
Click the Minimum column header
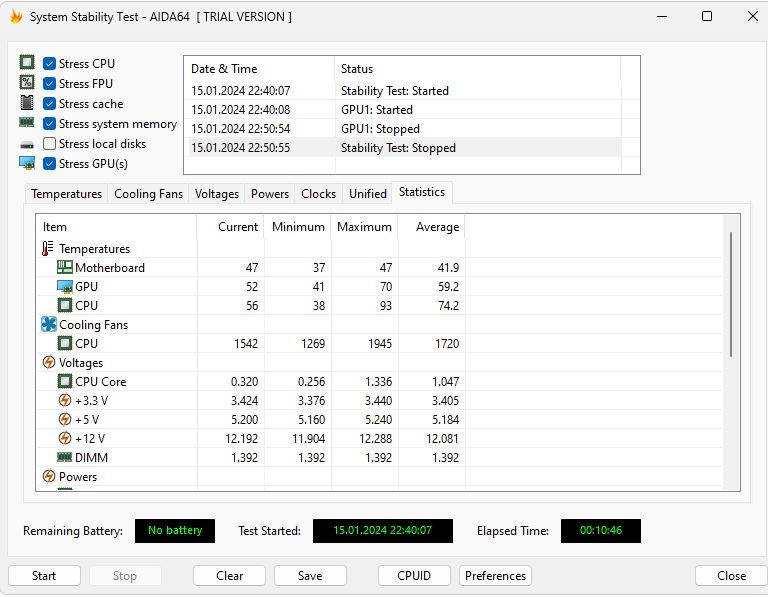[x=297, y=227]
